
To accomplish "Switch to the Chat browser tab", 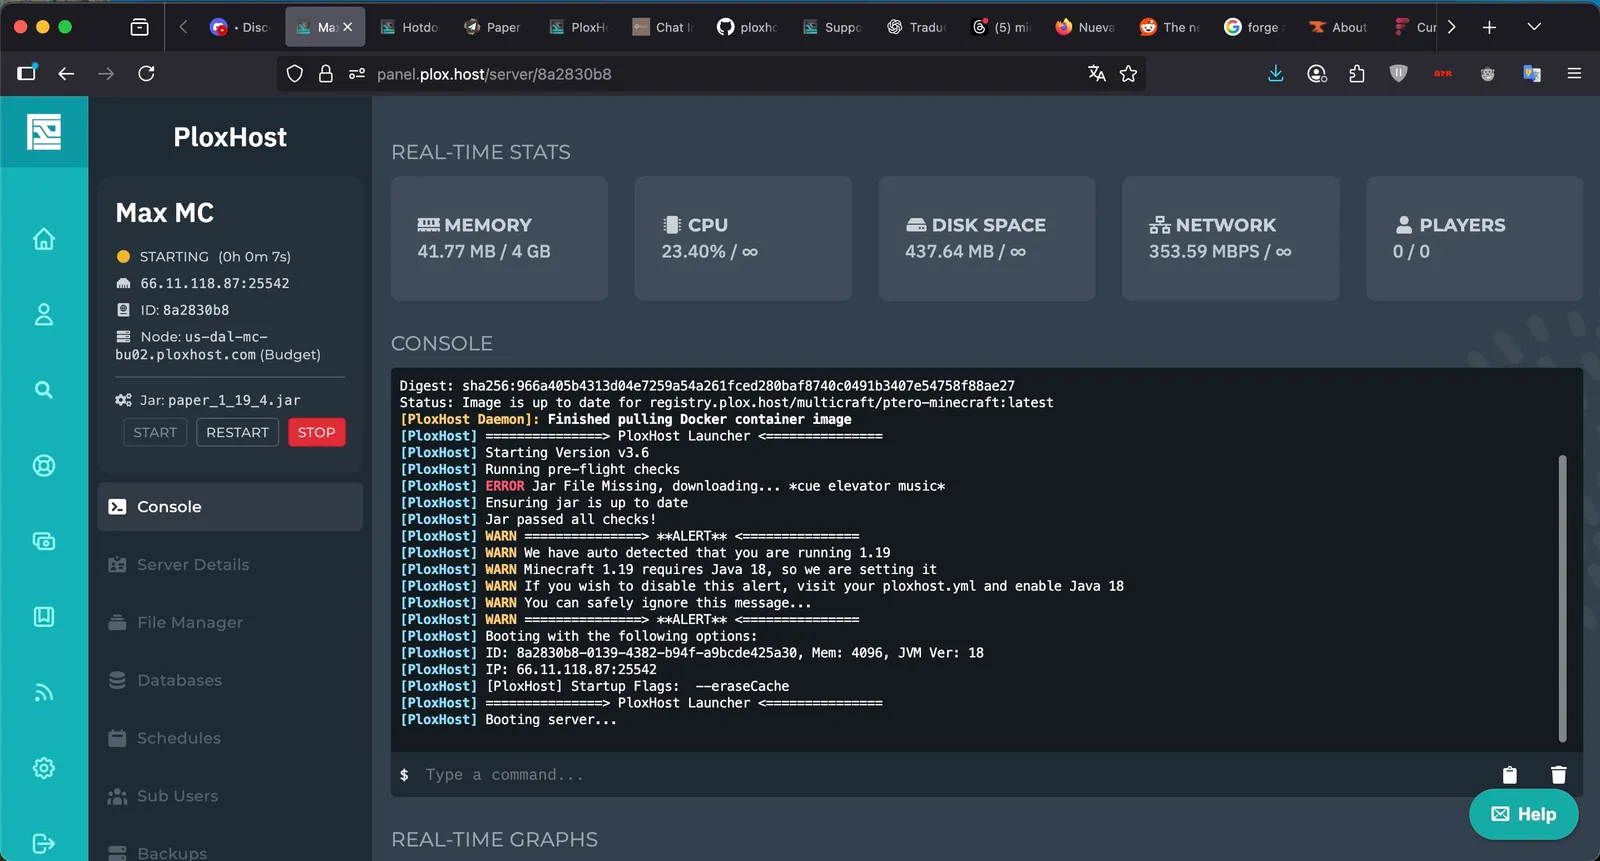I will click(x=662, y=27).
